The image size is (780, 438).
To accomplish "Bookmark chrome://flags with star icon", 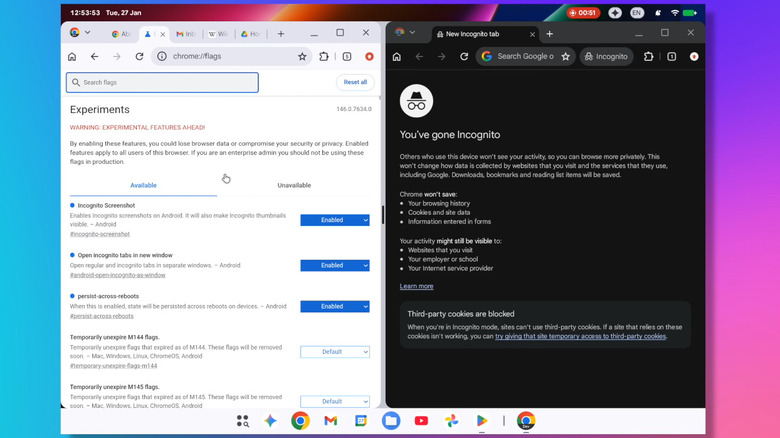I will (302, 57).
